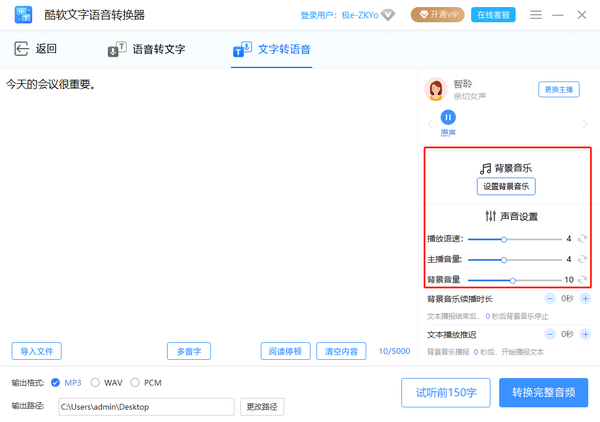Click the 智聆 announcer avatar

pos(435,89)
